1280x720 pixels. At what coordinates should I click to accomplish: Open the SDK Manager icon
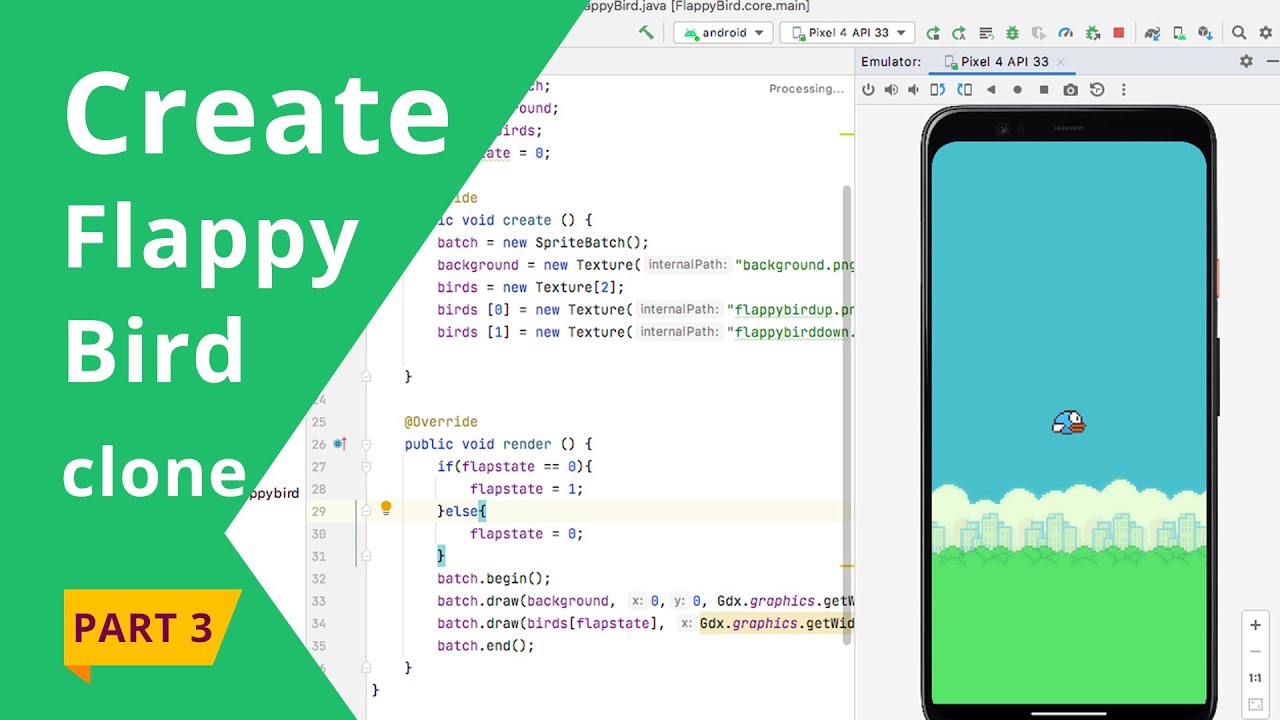(x=1205, y=33)
